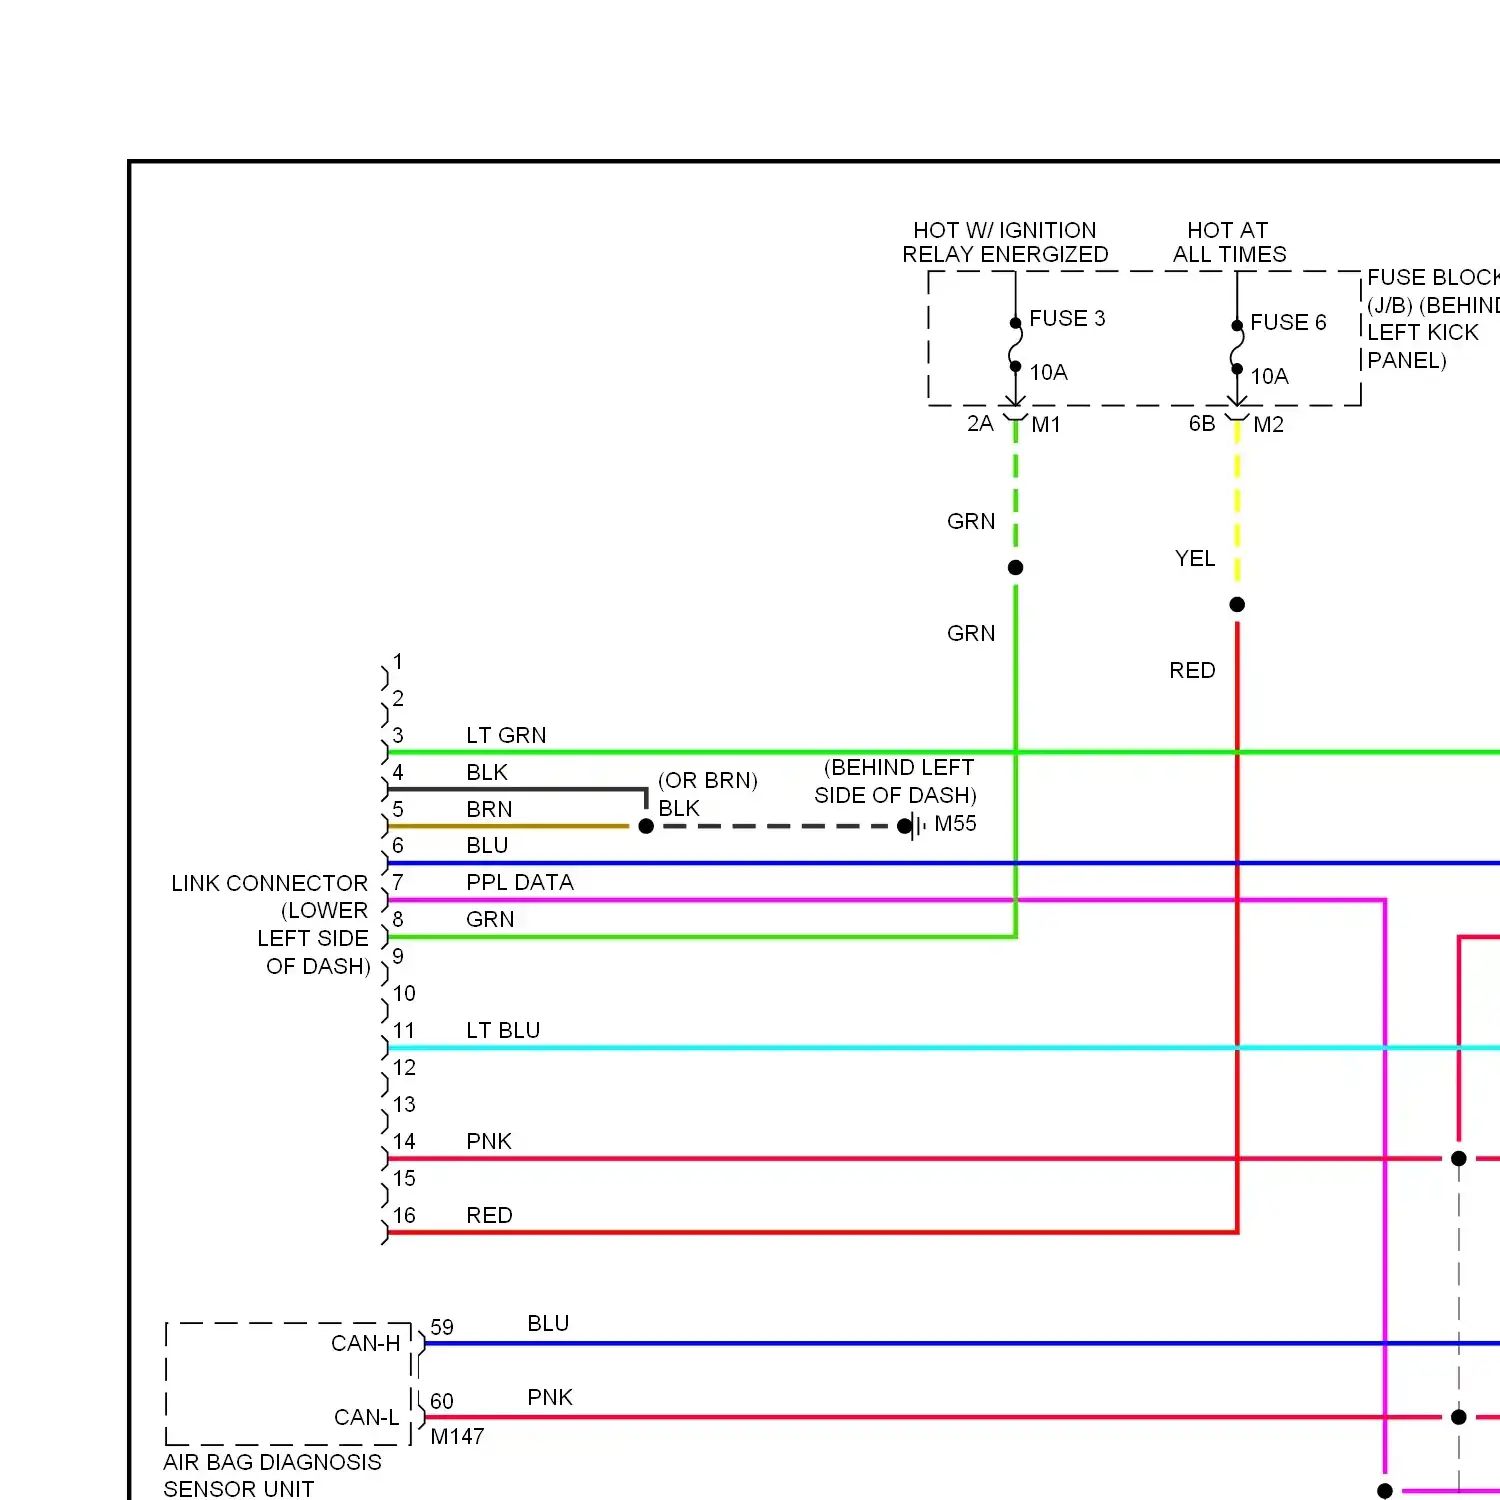Screen dimensions: 1500x1500
Task: Select pin number "59" of the sensor unit
Action: point(442,1327)
